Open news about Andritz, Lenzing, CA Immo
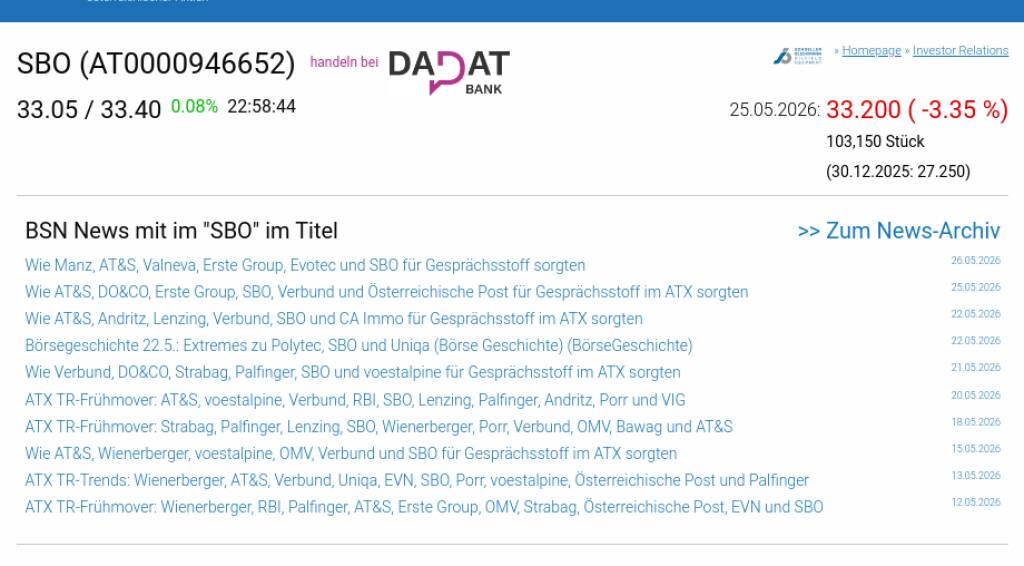This screenshot has width=1024, height=566. tap(334, 319)
